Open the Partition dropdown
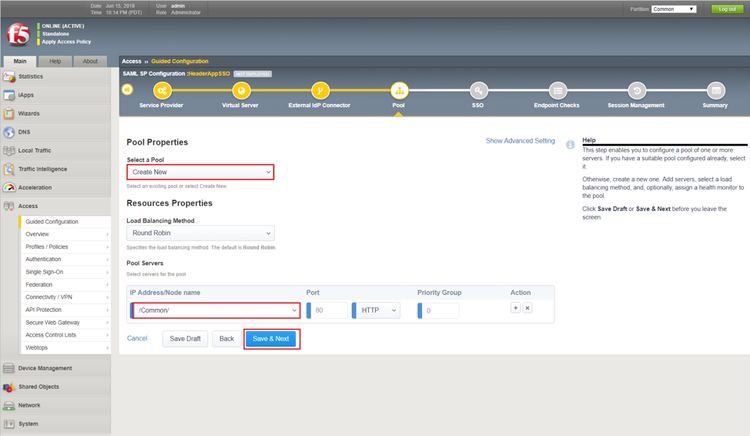Image resolution: width=750 pixels, height=436 pixels. coord(674,9)
